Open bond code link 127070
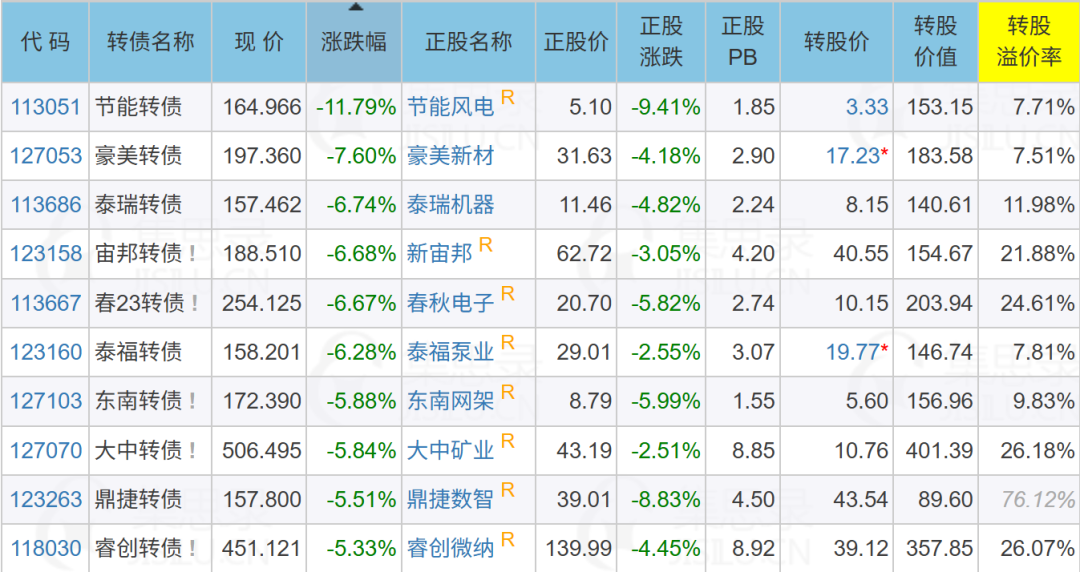This screenshot has height=572, width=1080. 45,451
